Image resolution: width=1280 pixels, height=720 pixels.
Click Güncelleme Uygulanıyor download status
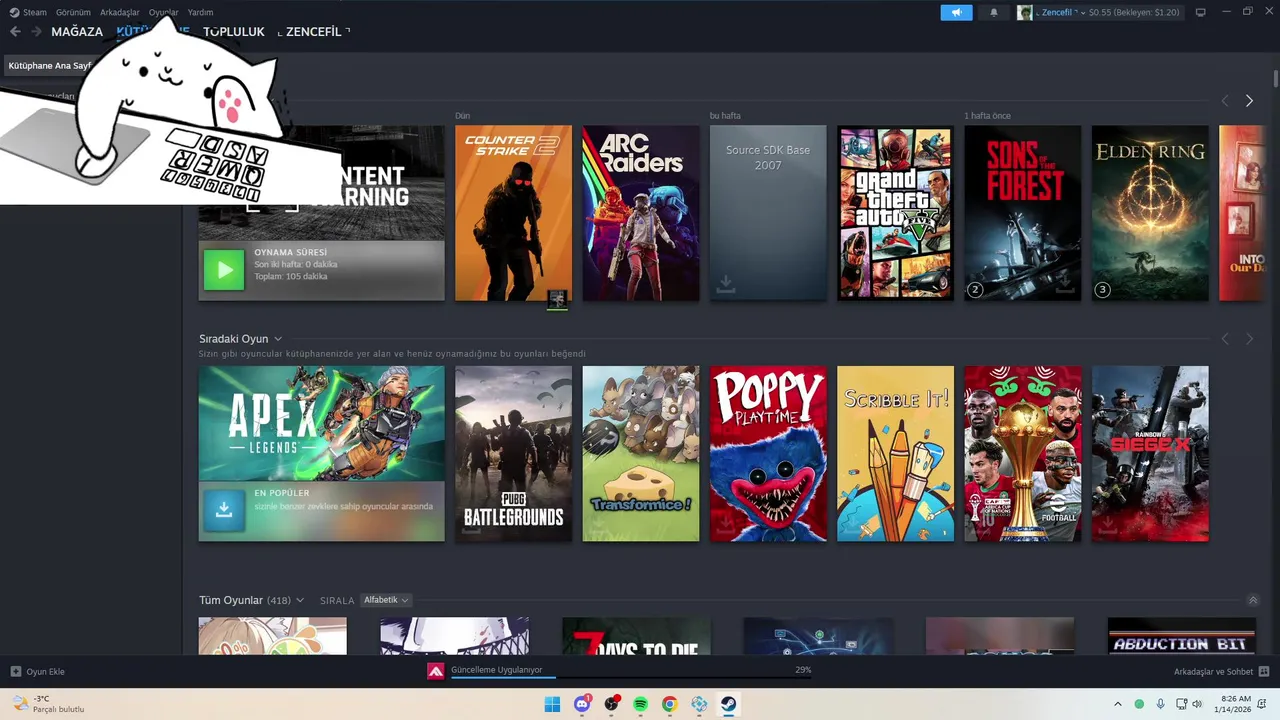[x=497, y=669]
